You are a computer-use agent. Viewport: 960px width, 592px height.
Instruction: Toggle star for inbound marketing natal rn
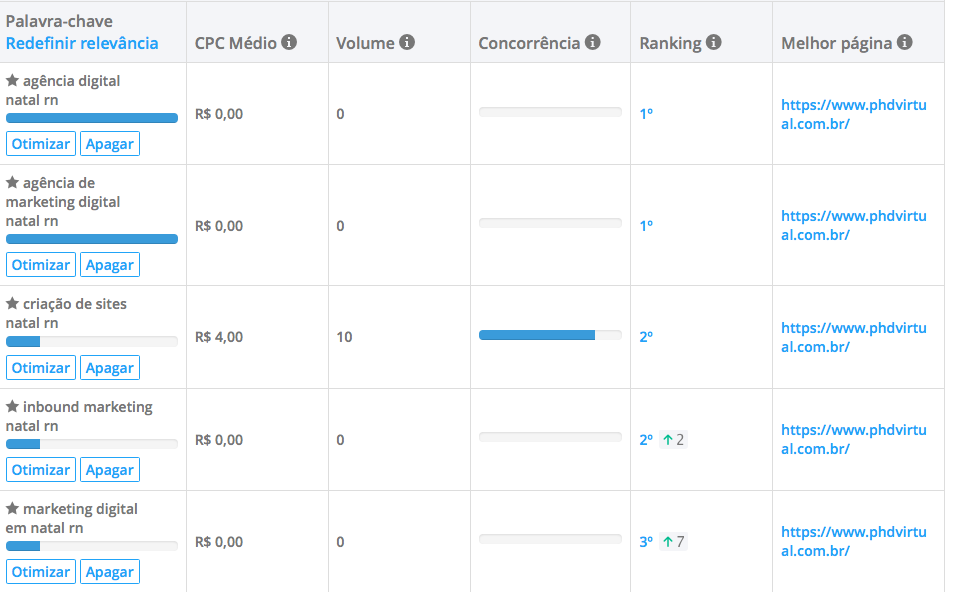(x=12, y=406)
